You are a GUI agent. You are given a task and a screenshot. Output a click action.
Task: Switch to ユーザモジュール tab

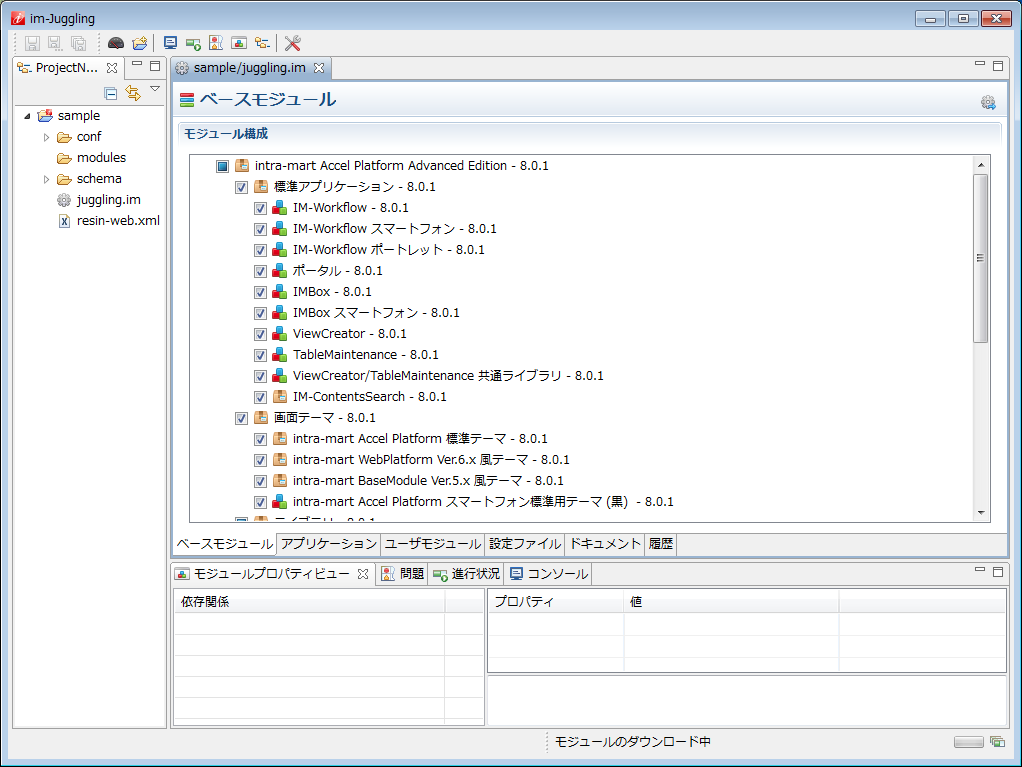[x=433, y=544]
